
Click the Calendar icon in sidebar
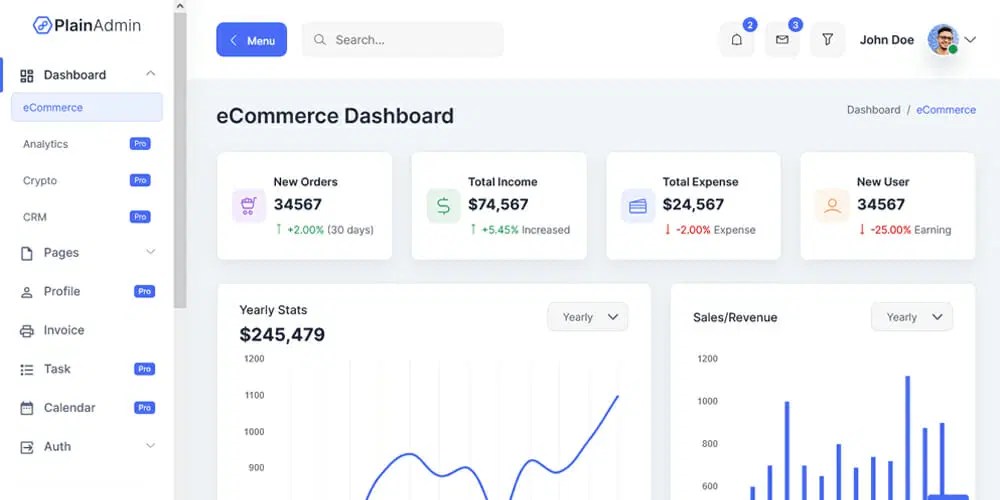click(x=27, y=408)
